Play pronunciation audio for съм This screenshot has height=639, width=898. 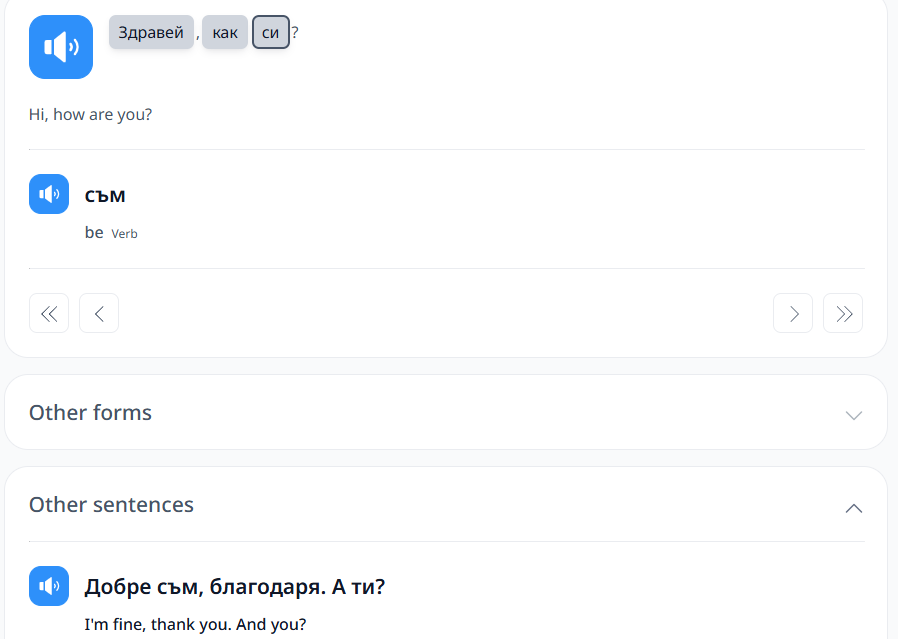(x=49, y=194)
